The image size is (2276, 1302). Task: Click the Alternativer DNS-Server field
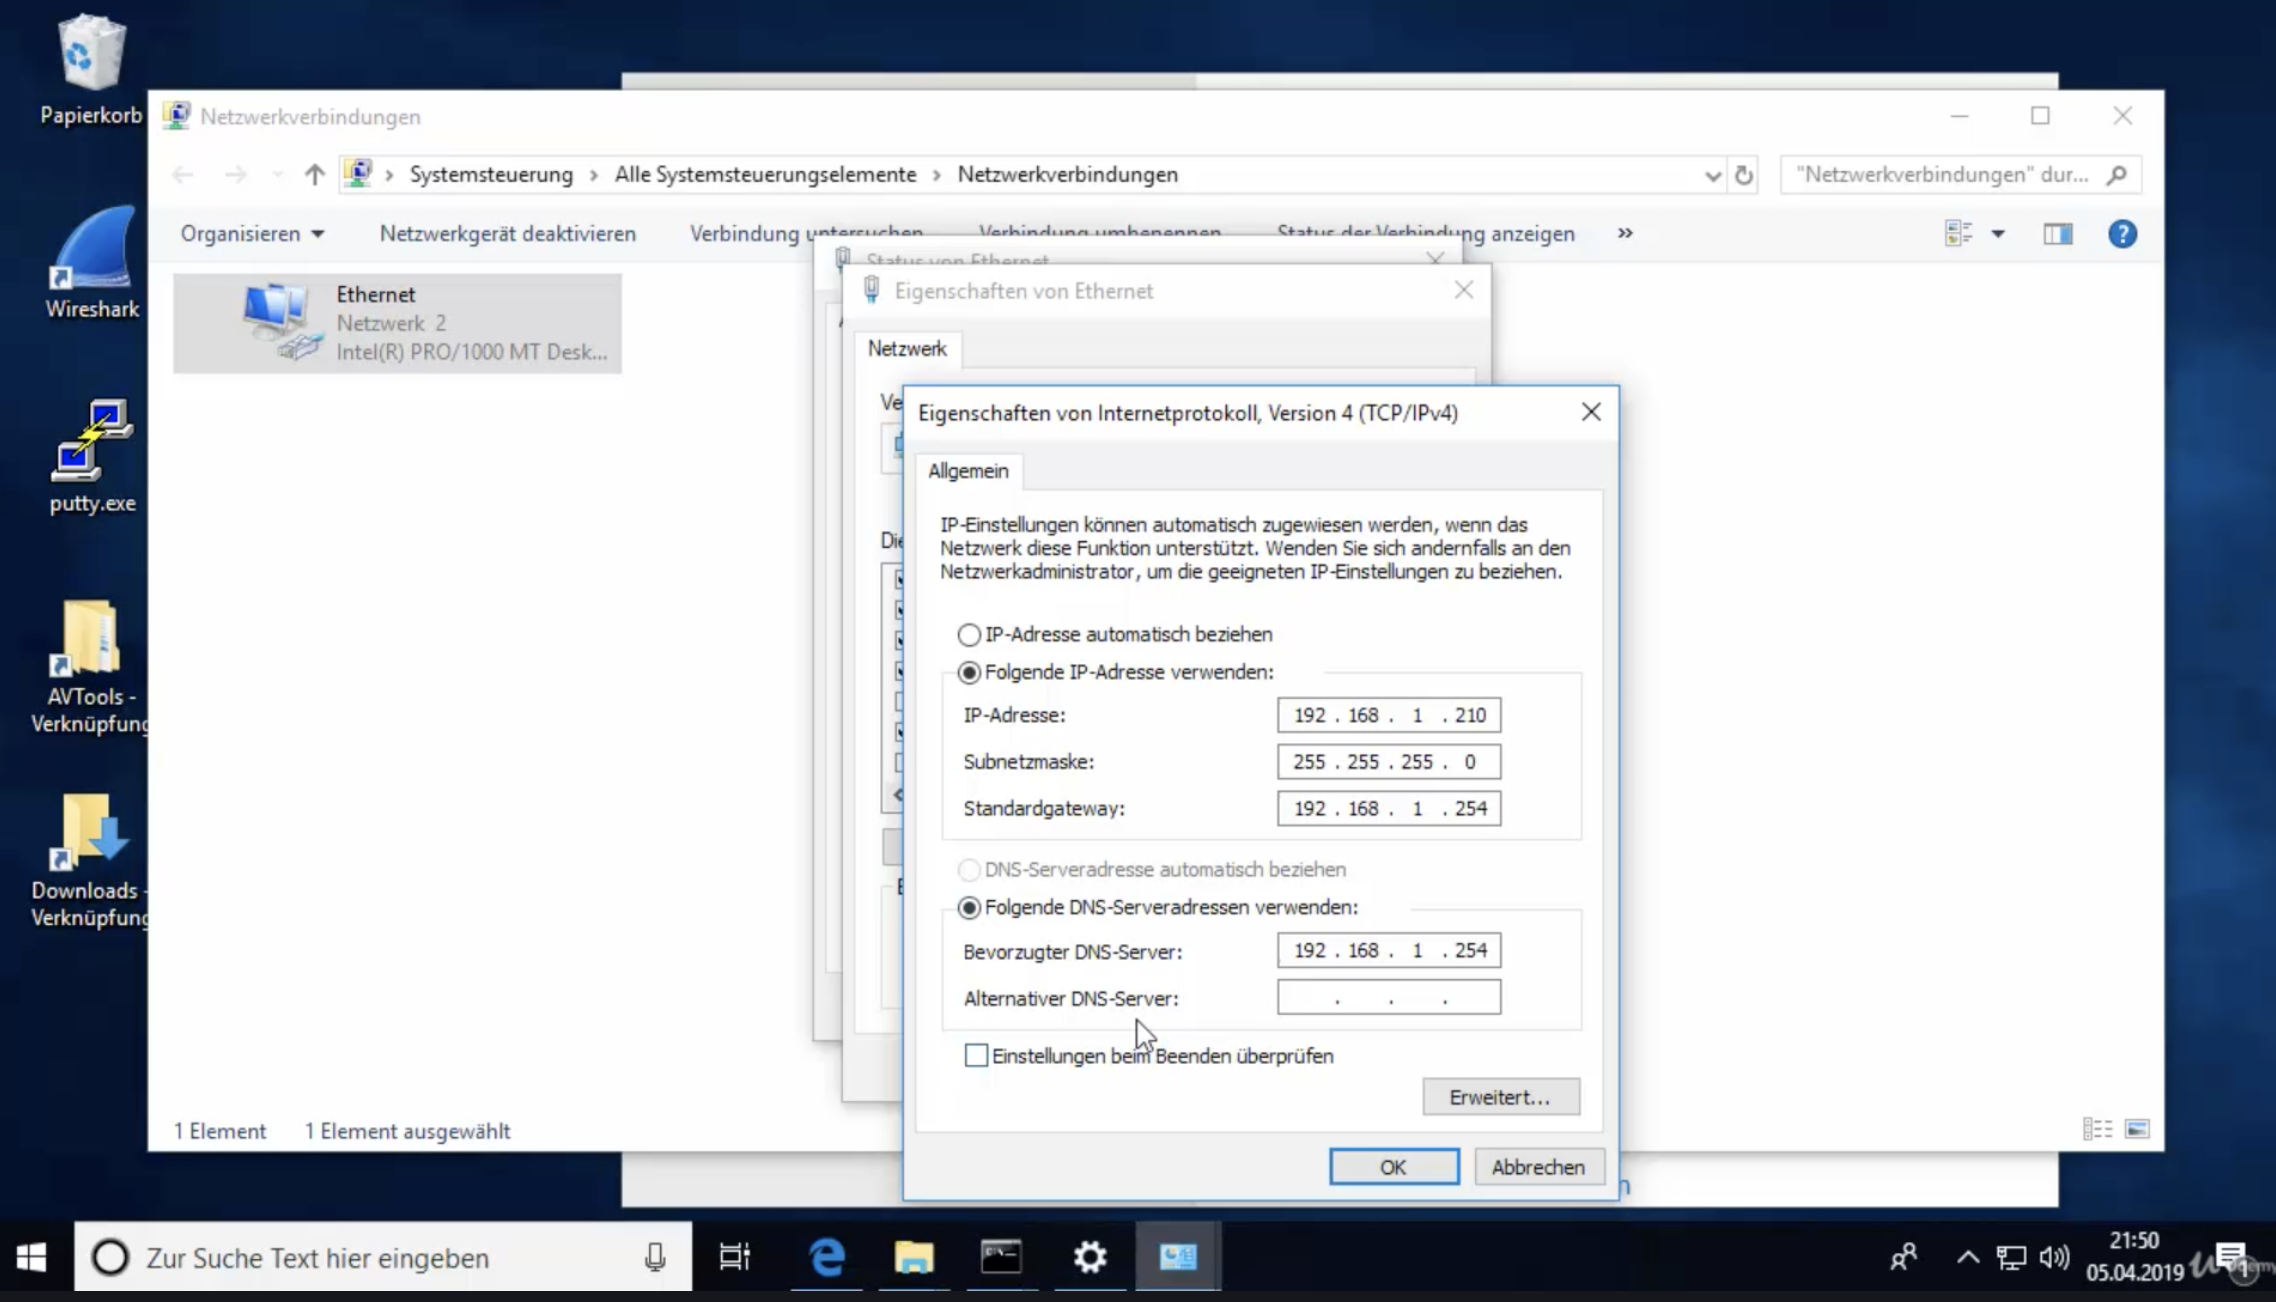(x=1388, y=997)
